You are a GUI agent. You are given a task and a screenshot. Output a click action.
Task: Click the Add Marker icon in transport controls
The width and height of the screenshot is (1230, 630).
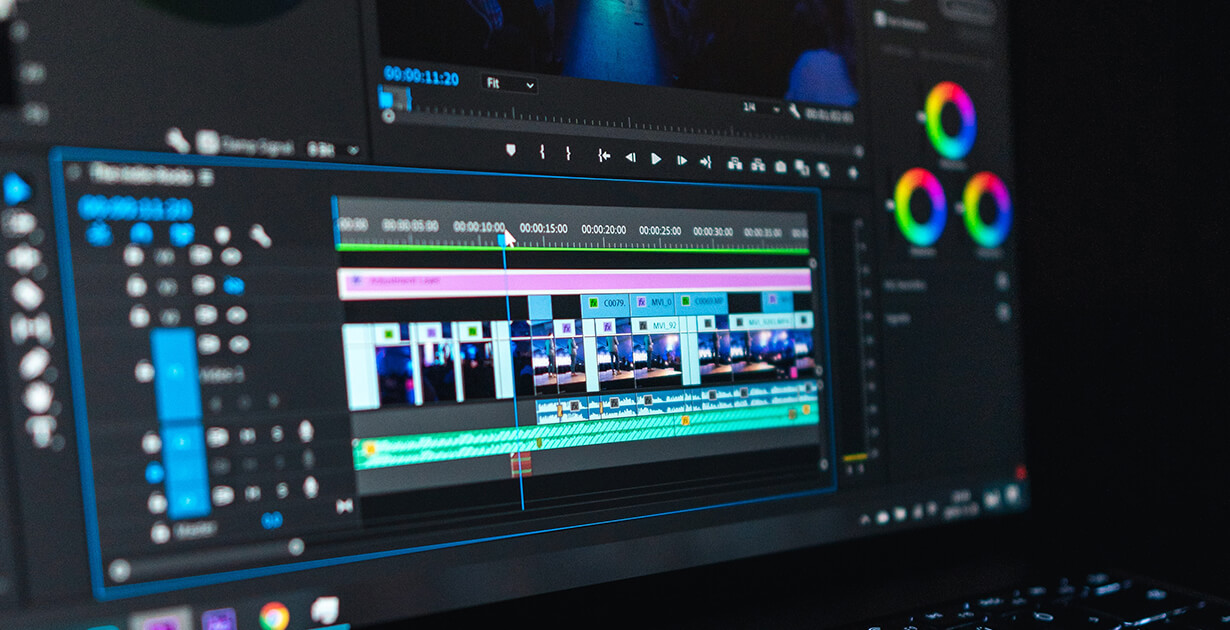(511, 150)
